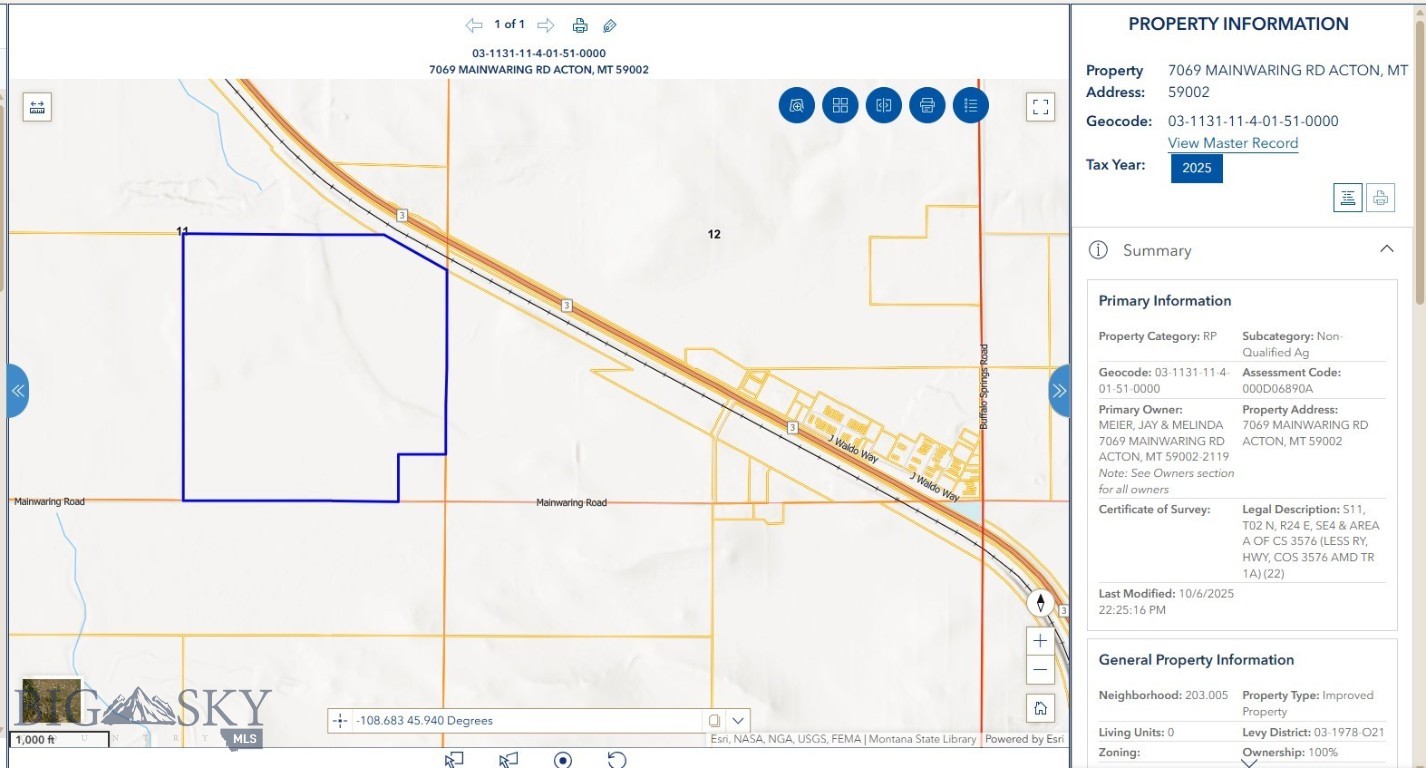Toggle the collapse-all sections icon
Viewport: 1426px width, 768px height.
pyautogui.click(x=1347, y=198)
